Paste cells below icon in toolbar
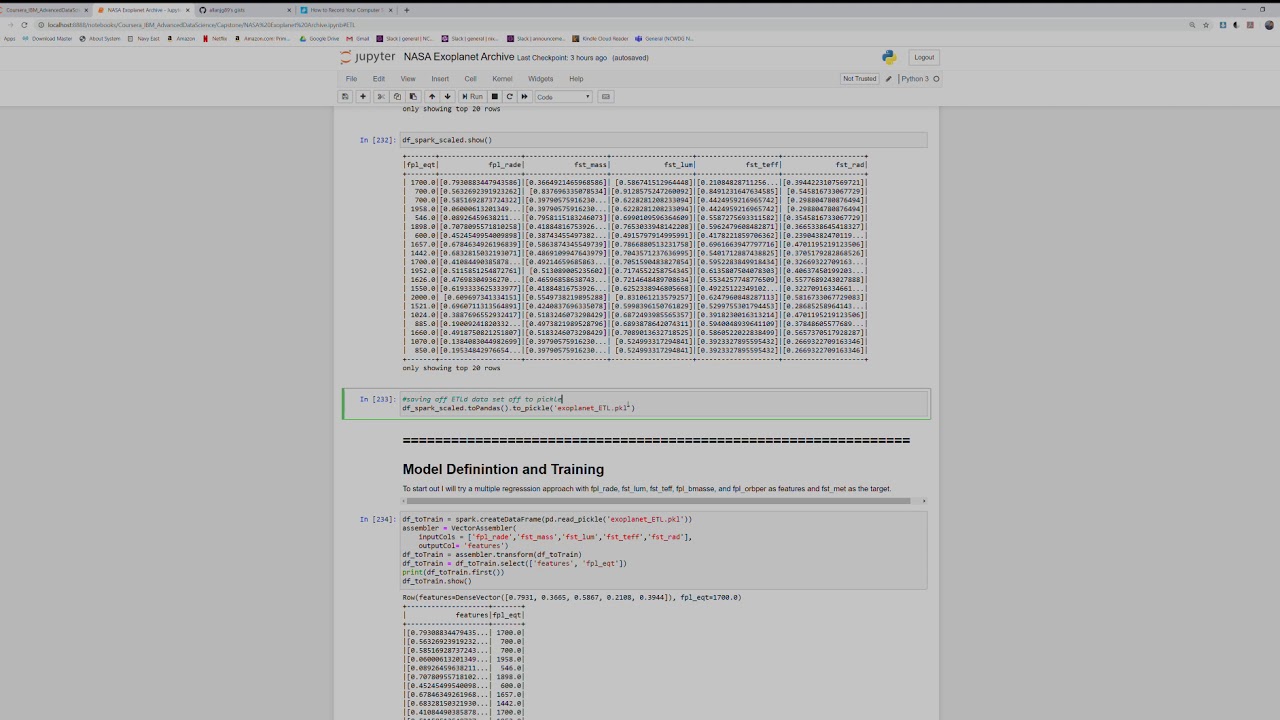 412,97
